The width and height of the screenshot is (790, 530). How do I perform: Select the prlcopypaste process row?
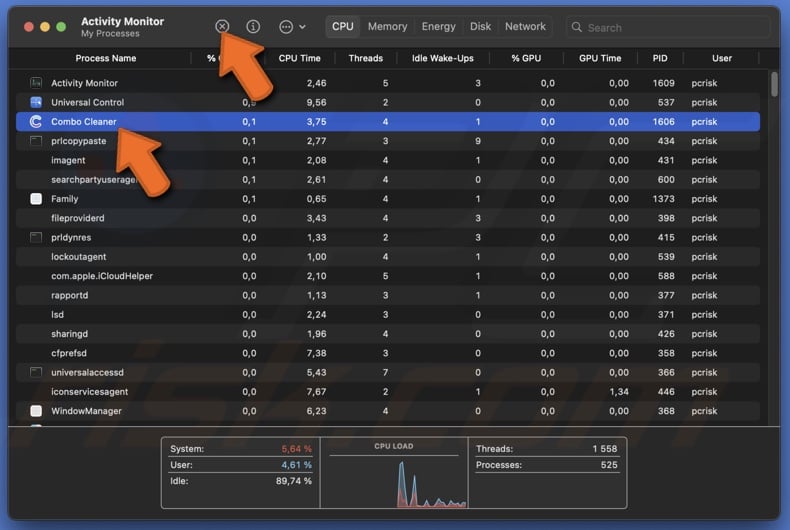(x=388, y=141)
